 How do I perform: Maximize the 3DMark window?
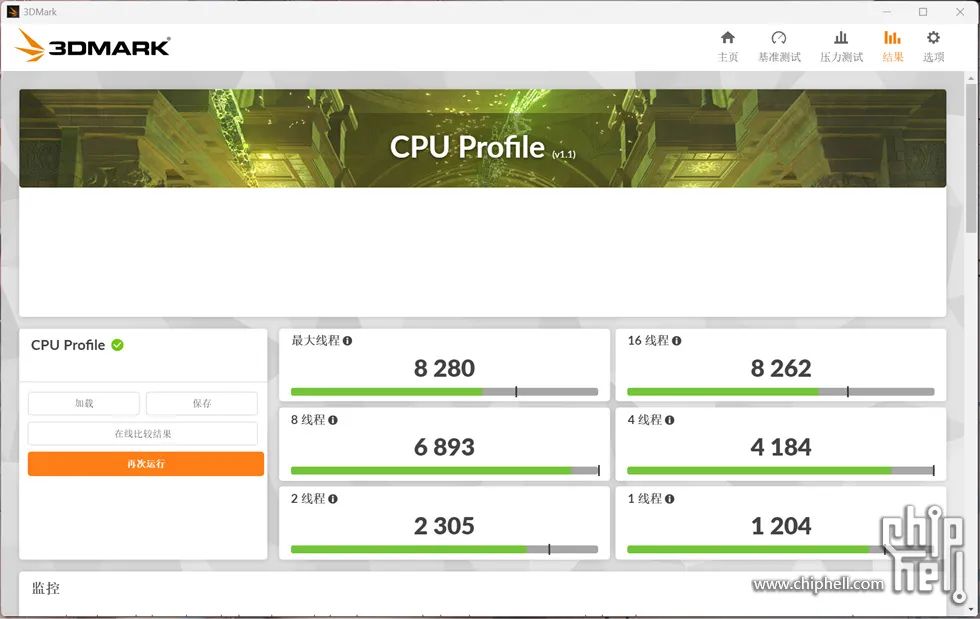tap(923, 12)
